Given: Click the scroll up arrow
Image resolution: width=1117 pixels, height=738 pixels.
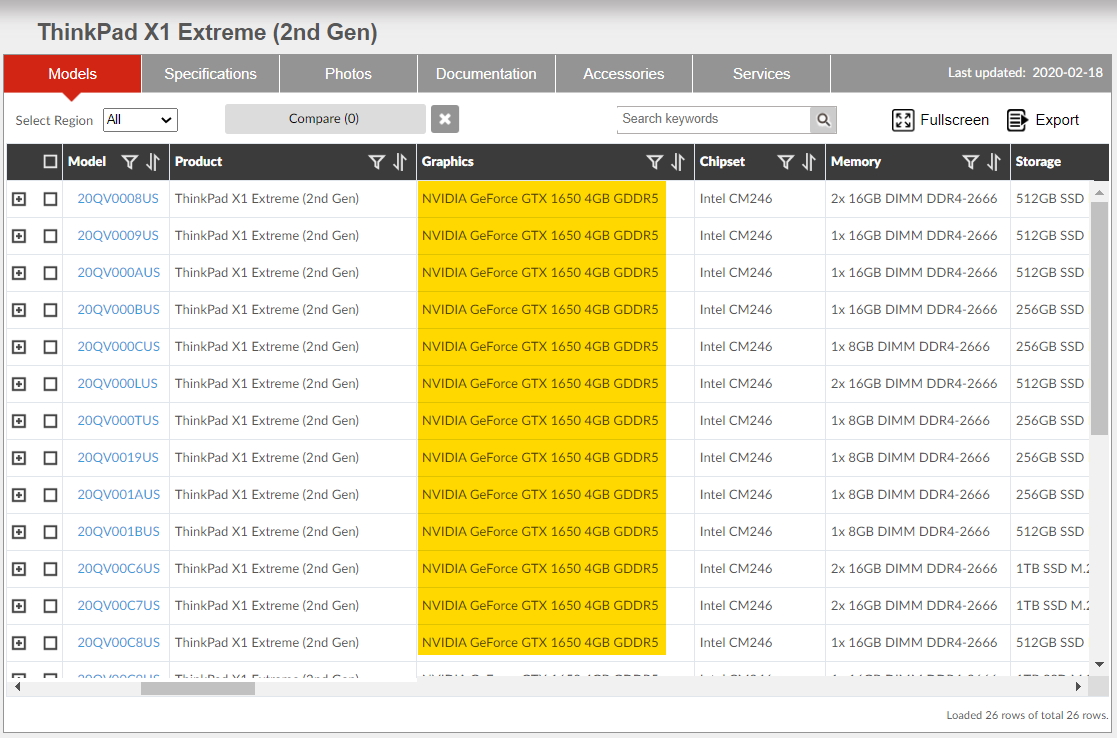Looking at the screenshot, I should point(1098,192).
